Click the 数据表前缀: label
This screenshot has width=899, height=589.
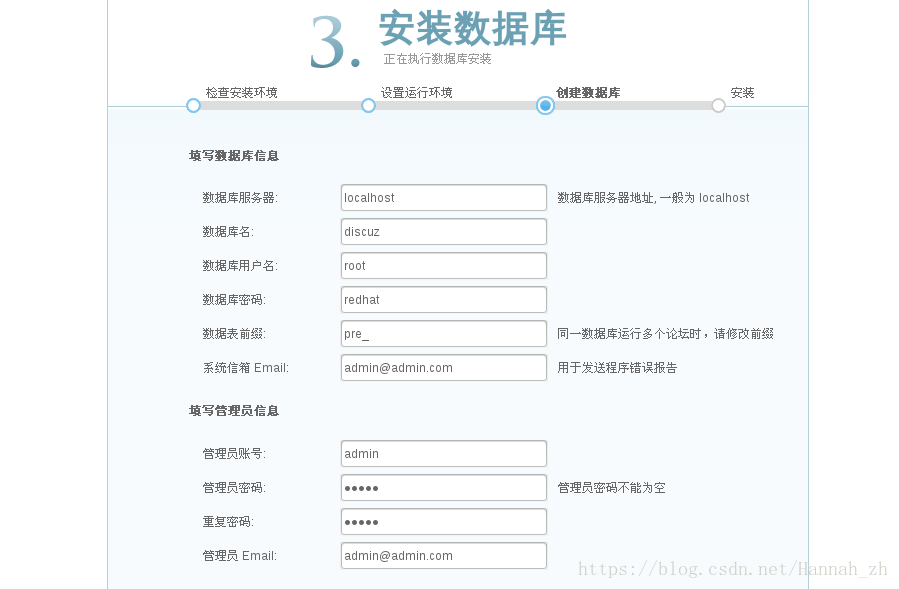(234, 334)
